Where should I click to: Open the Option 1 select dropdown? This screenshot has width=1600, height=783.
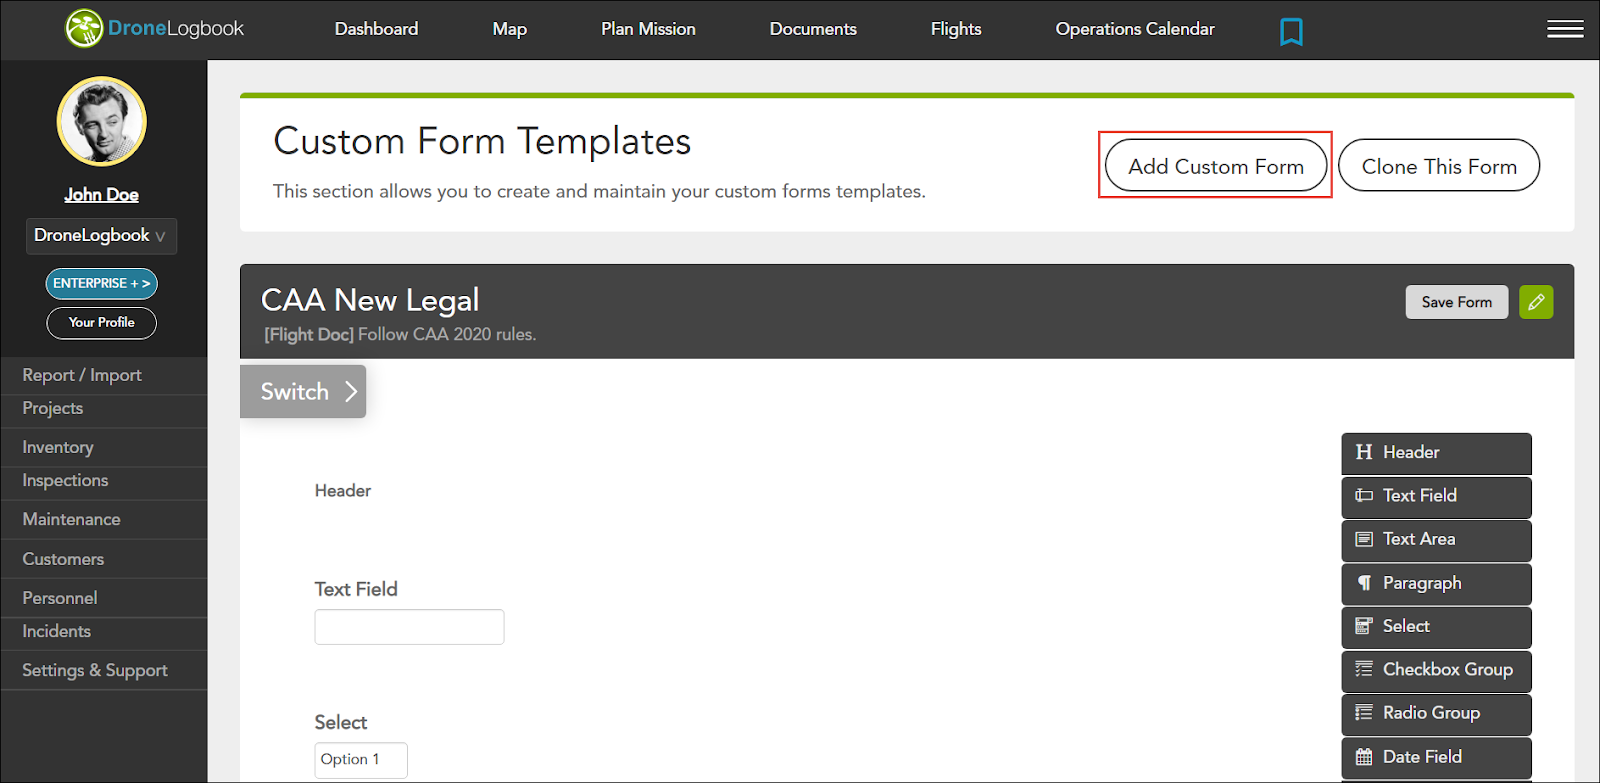tap(361, 760)
